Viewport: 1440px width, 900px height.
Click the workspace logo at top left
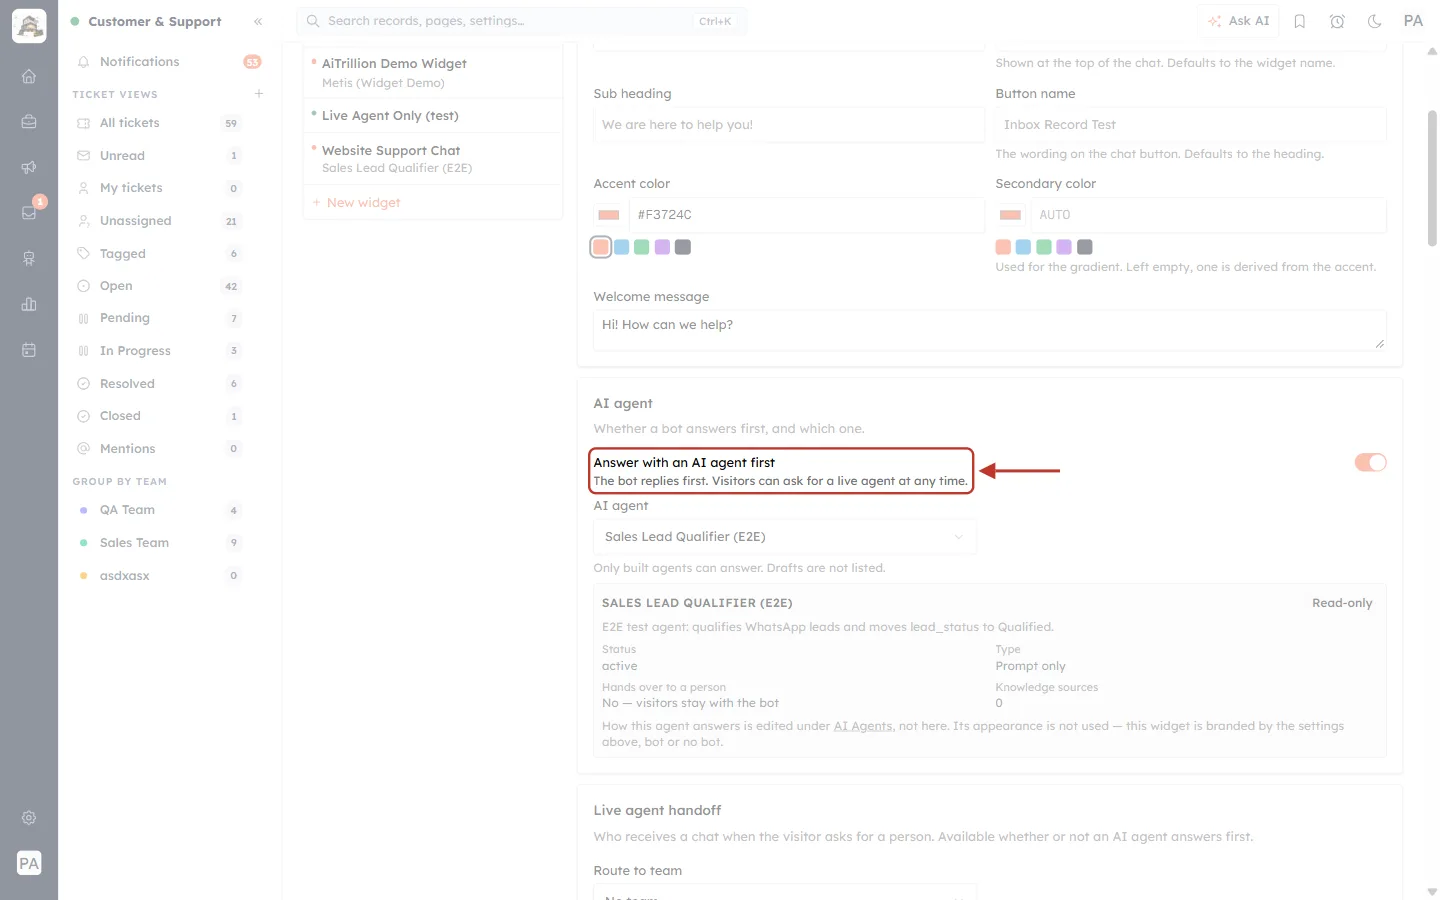click(29, 26)
